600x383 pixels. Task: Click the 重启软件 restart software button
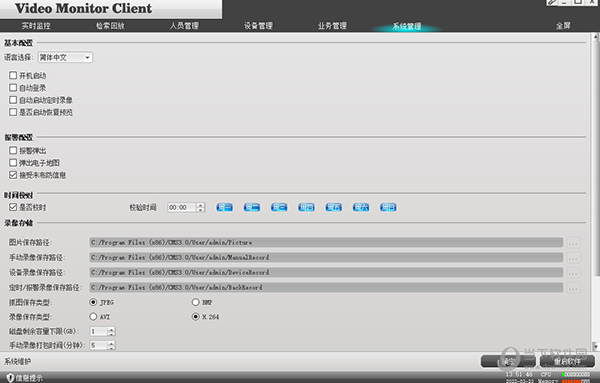tap(567, 361)
